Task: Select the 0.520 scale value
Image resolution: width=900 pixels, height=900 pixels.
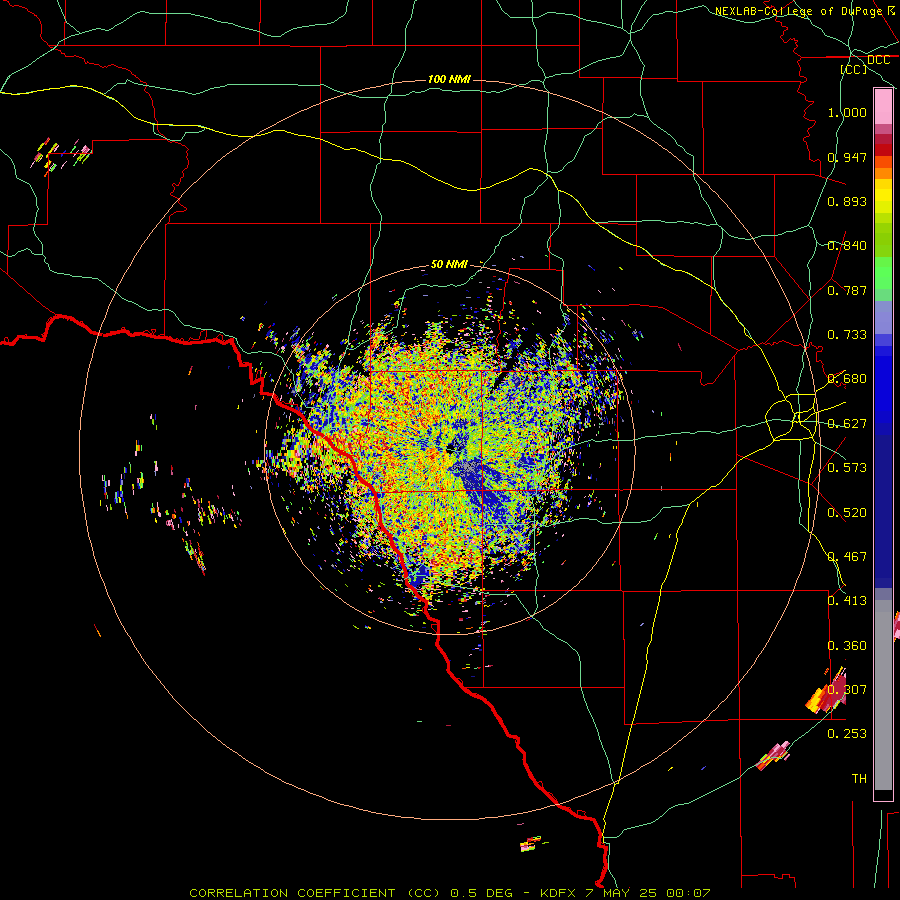Action: point(847,513)
